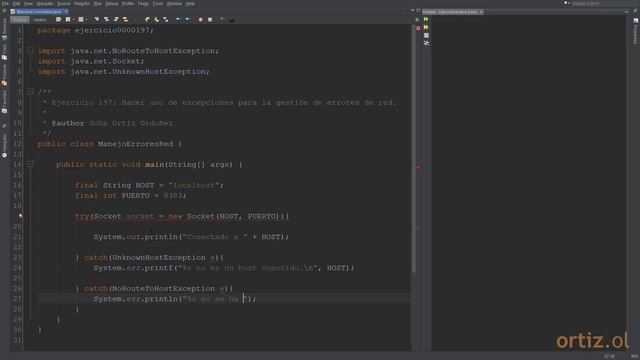Go forward in editor navigation history
The image size is (640, 360).
80,19
